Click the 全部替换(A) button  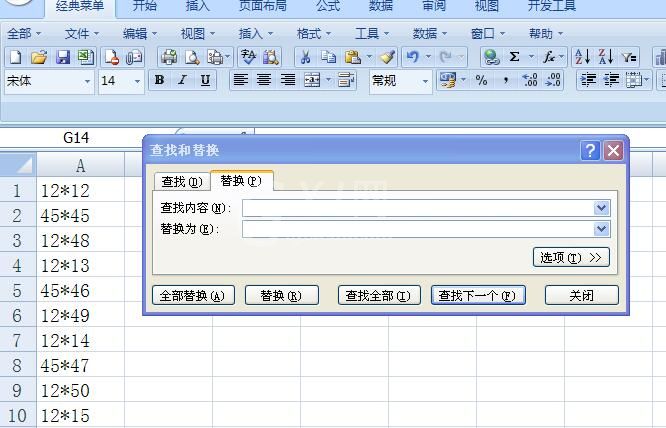coord(193,295)
